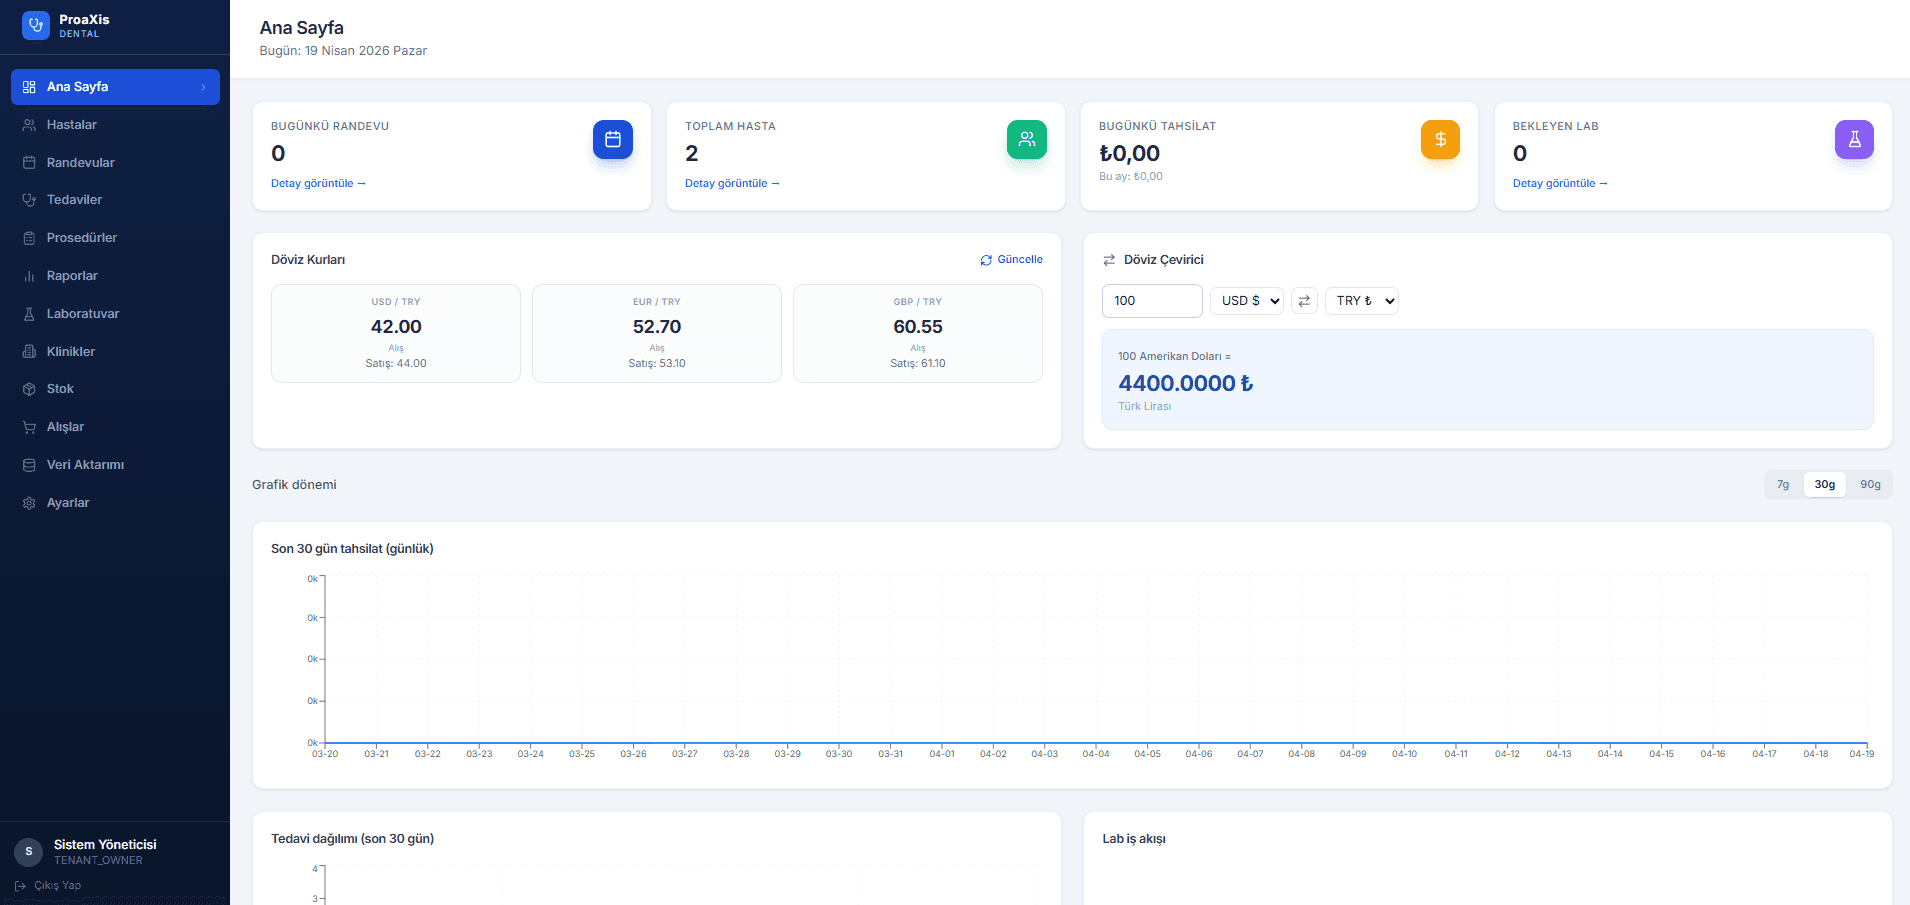Viewport: 1910px width, 905px height.
Task: Open Detay görüntüle under Bekleyen Lab
Action: pos(1560,184)
